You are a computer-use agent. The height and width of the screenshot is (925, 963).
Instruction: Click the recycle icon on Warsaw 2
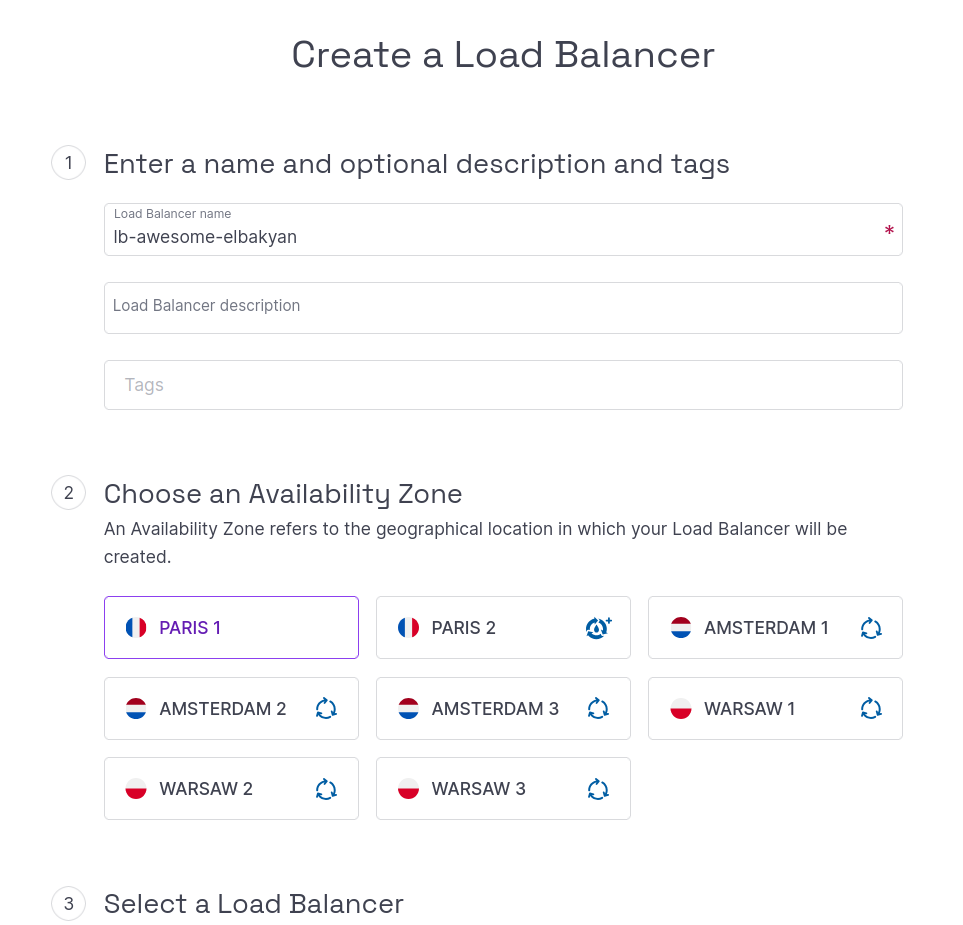(x=326, y=789)
